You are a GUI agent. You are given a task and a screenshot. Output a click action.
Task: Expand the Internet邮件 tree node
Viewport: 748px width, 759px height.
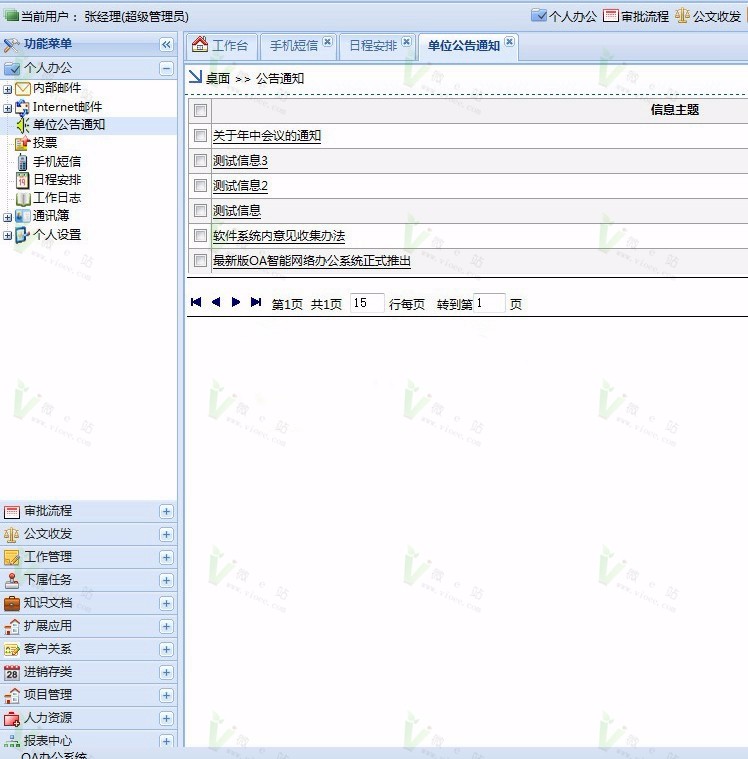(8, 108)
